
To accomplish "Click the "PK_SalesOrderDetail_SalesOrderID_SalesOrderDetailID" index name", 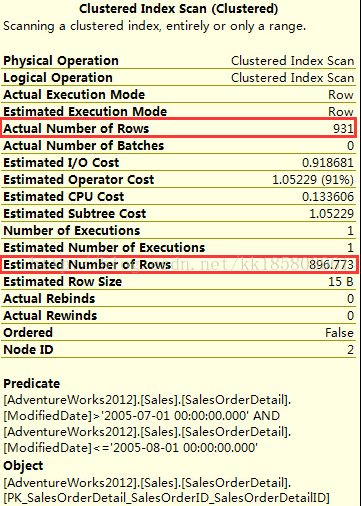I will point(166,498).
